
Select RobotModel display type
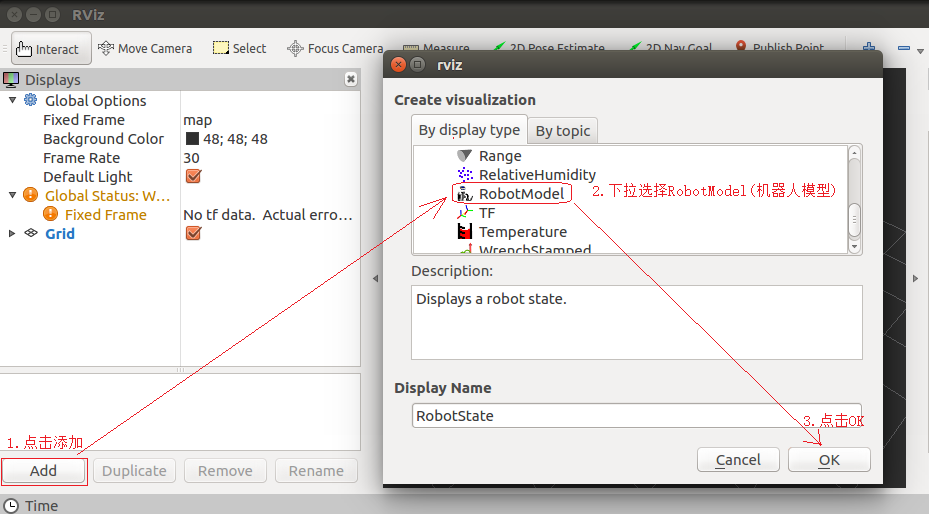point(521,194)
